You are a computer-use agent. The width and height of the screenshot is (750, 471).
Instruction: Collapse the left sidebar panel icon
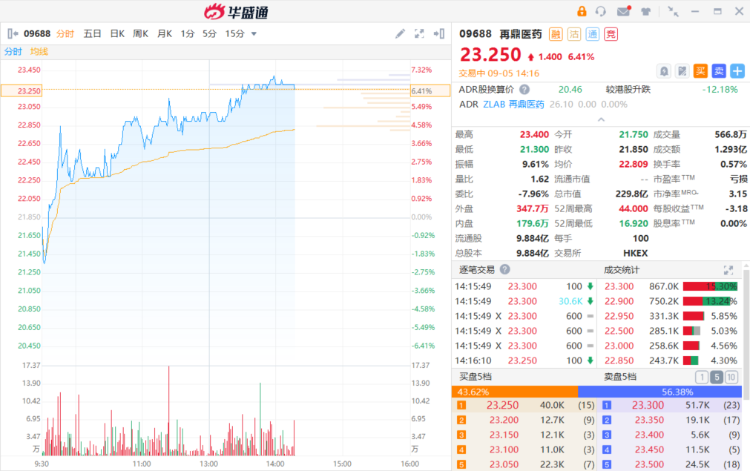pos(13,33)
